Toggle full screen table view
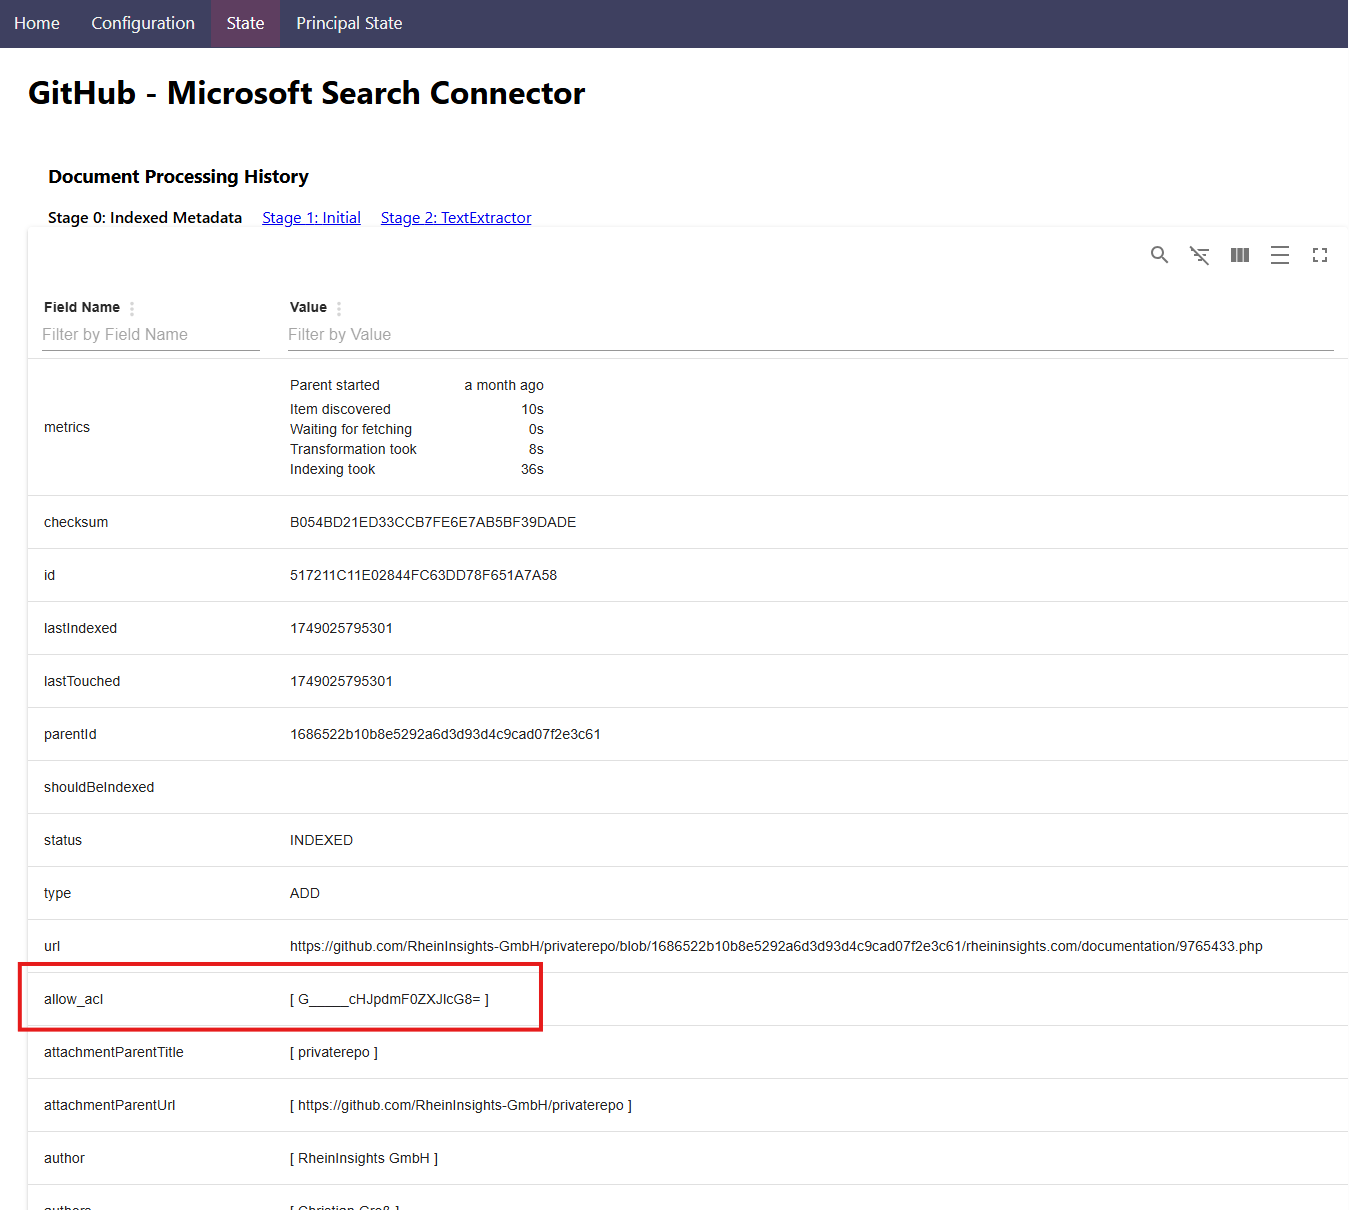The width and height of the screenshot is (1349, 1210). click(1320, 255)
